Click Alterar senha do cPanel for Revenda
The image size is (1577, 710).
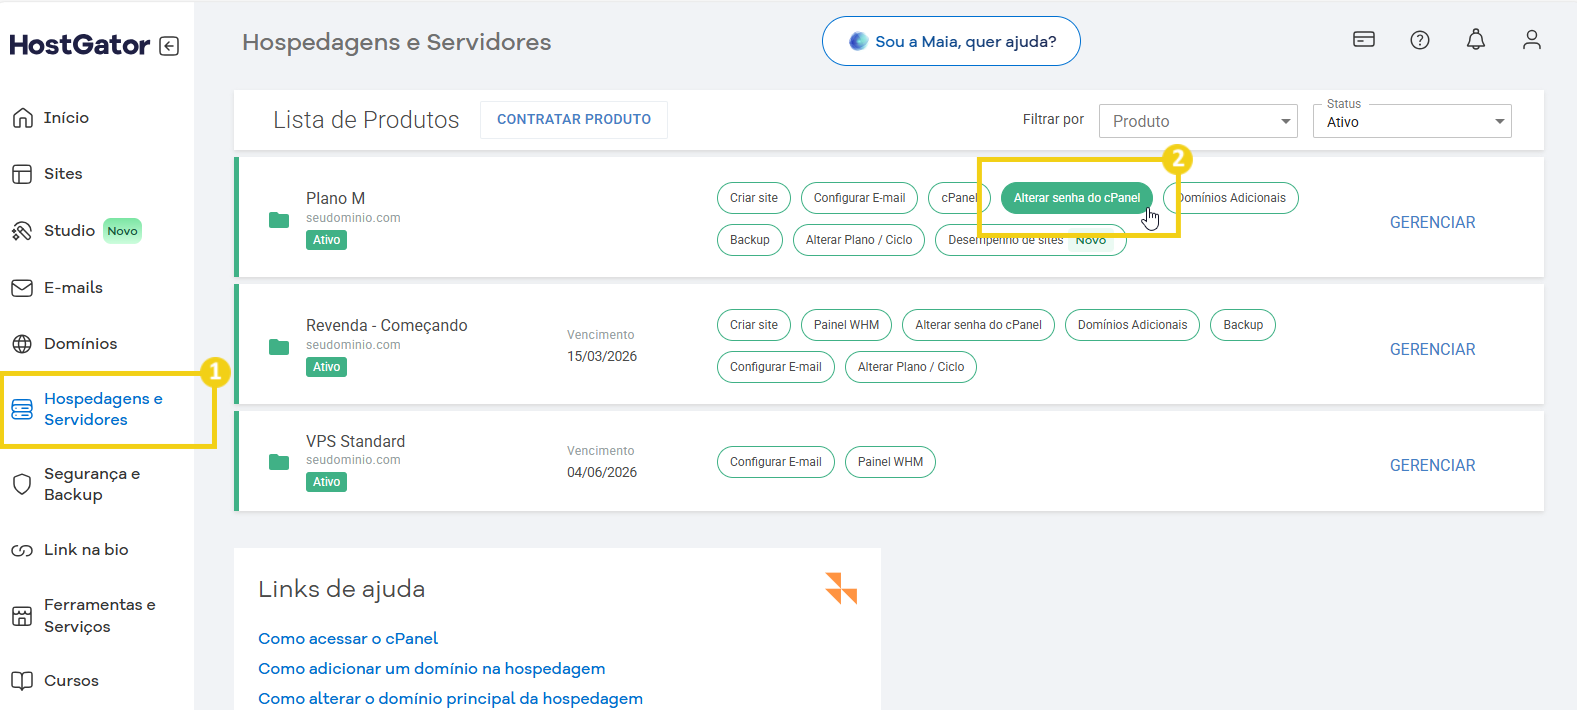(978, 325)
